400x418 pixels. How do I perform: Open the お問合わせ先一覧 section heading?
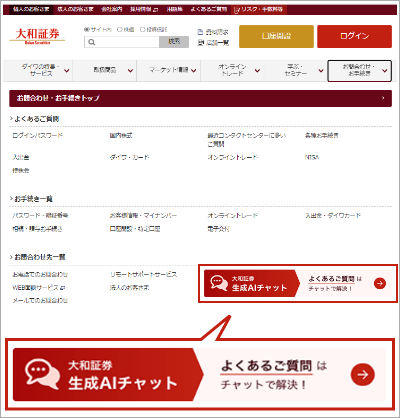click(40, 257)
